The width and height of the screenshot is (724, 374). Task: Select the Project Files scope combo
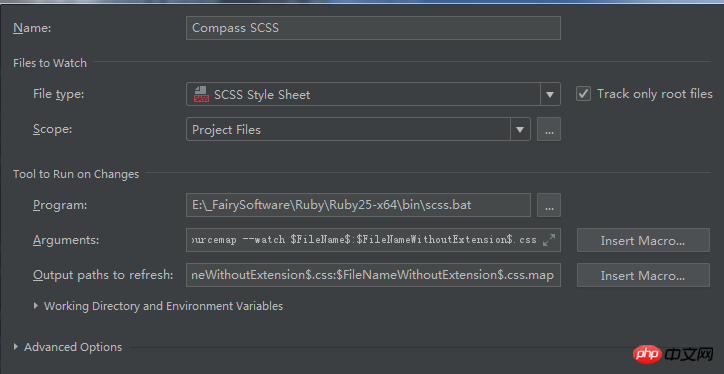pos(358,130)
